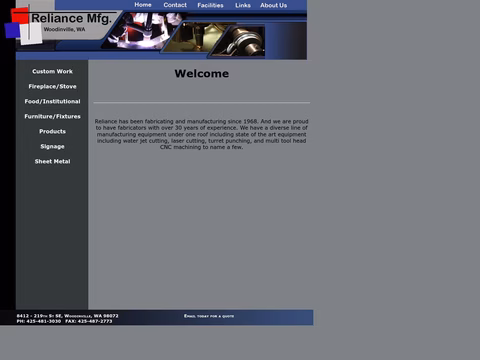This screenshot has height=360, width=480.
Task: Open the About Us page
Action: pyautogui.click(x=273, y=5)
